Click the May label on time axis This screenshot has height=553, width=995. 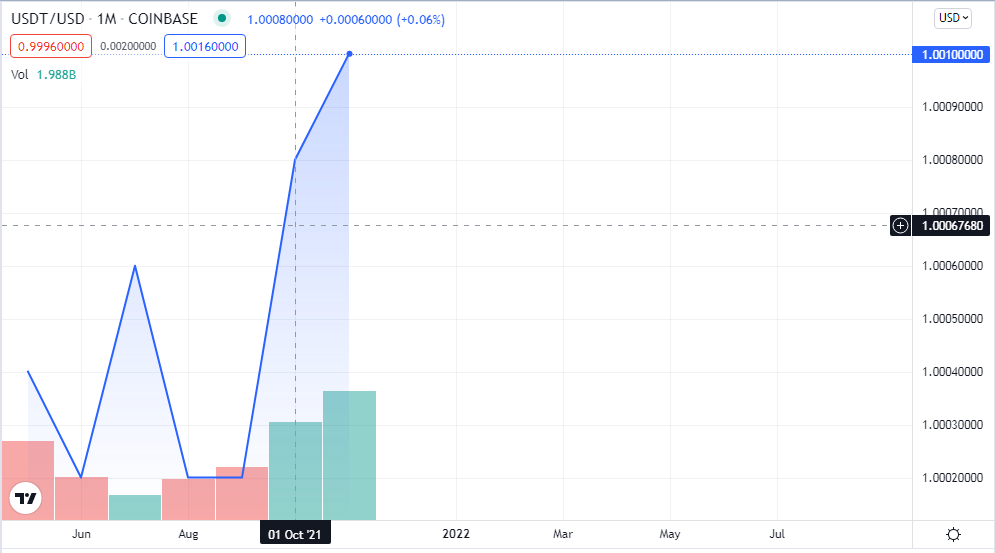670,534
